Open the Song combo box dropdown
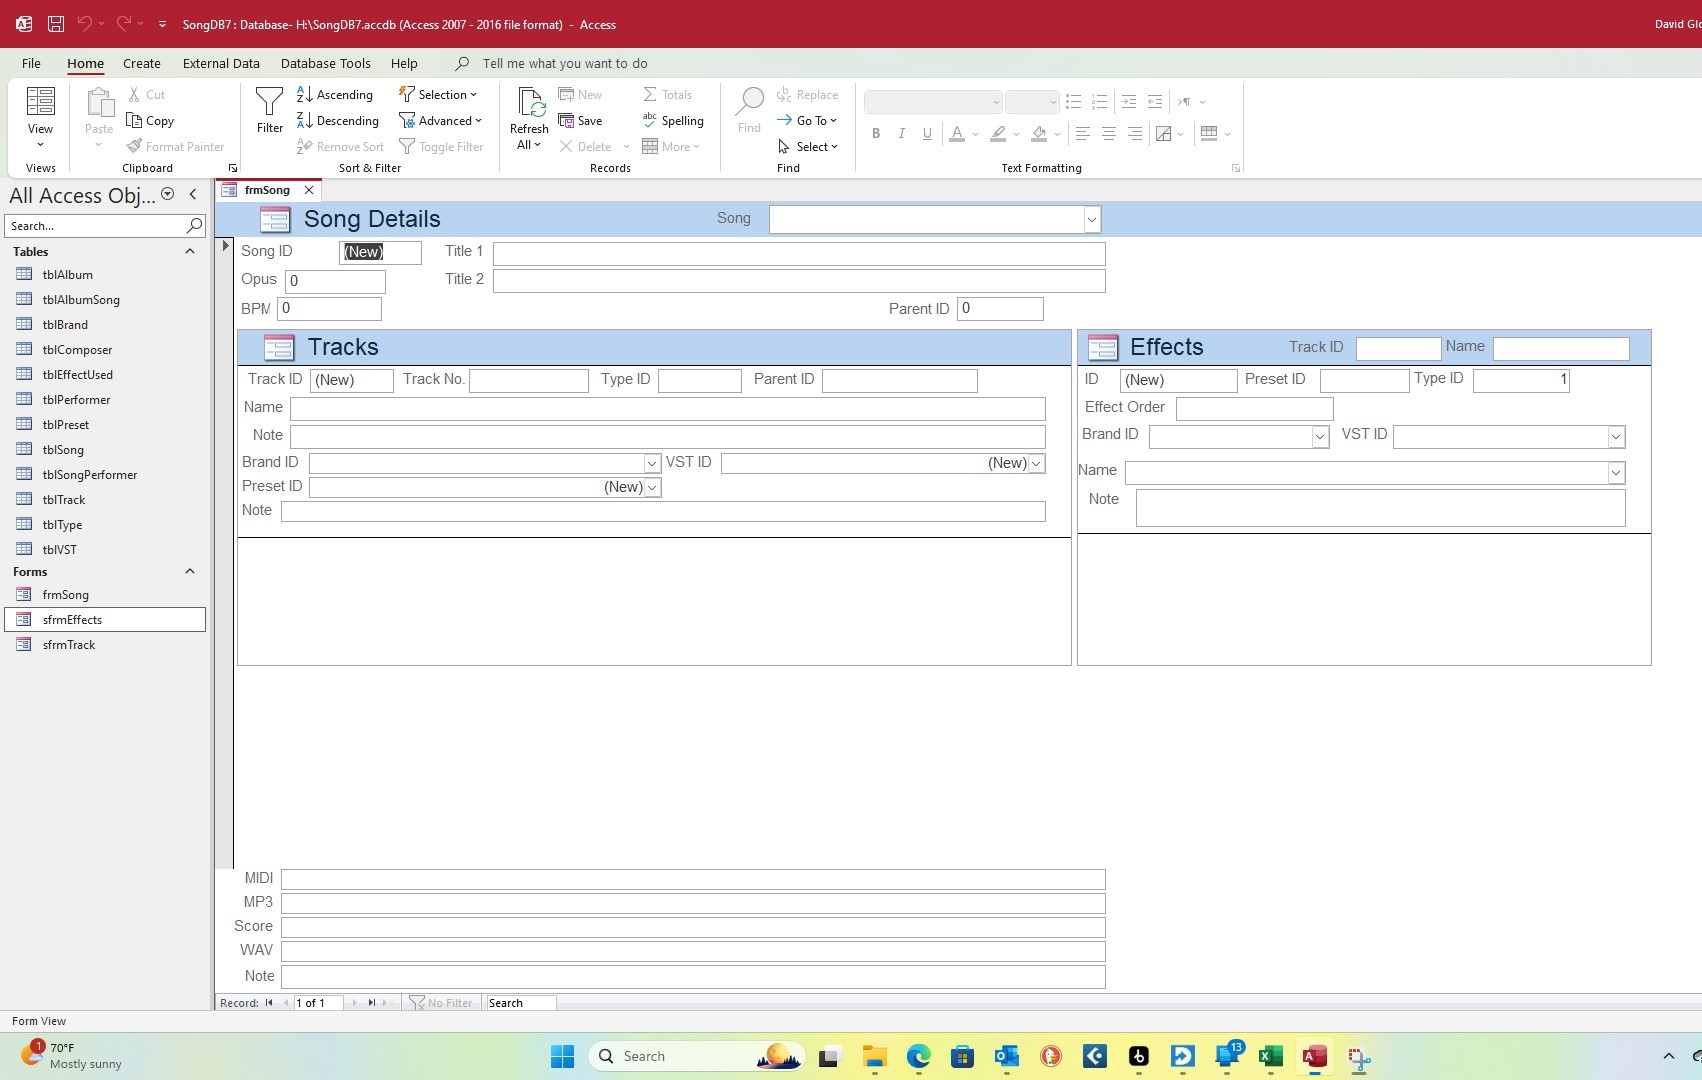 tap(1091, 220)
